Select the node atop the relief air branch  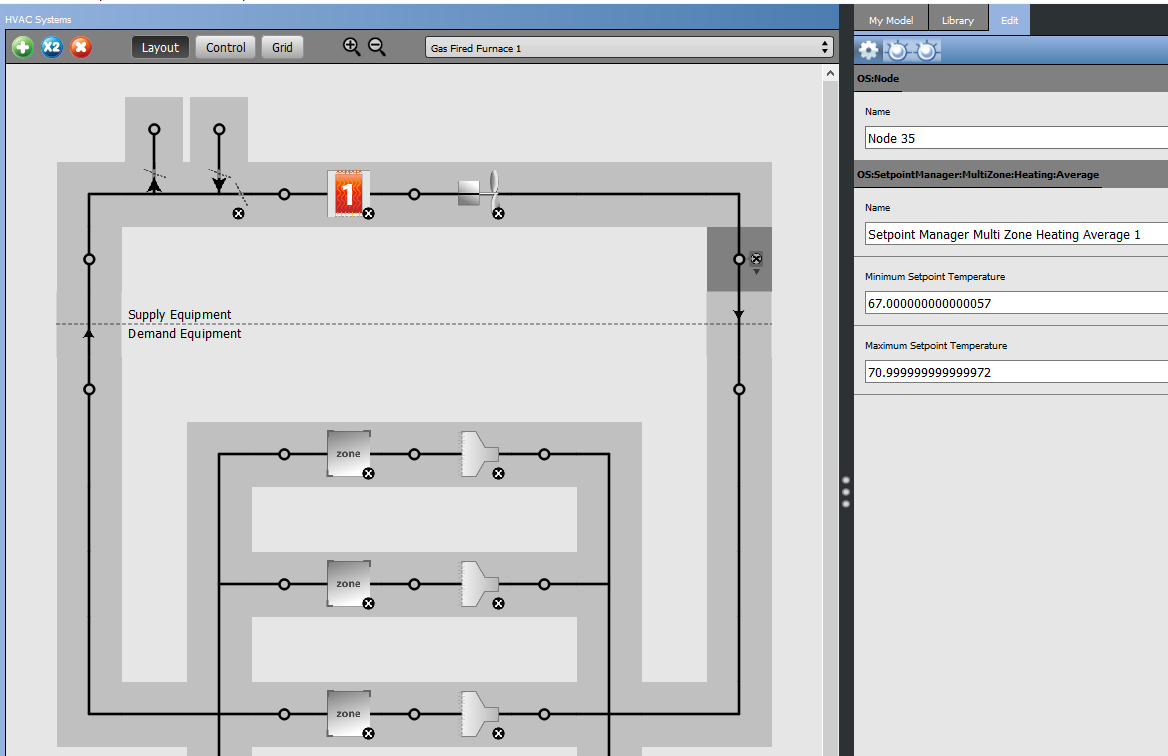(x=154, y=129)
